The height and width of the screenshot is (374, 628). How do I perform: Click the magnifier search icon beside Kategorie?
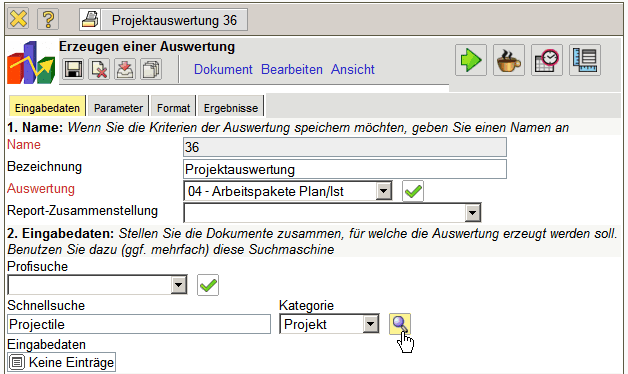[400, 324]
